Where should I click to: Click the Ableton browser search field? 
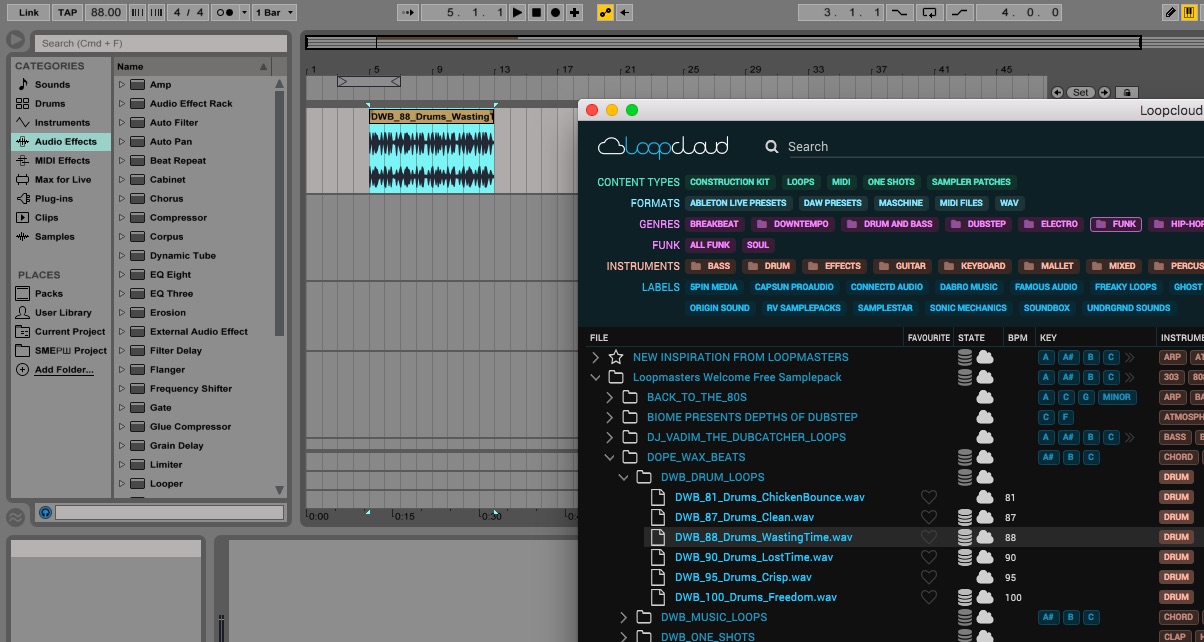click(x=160, y=43)
